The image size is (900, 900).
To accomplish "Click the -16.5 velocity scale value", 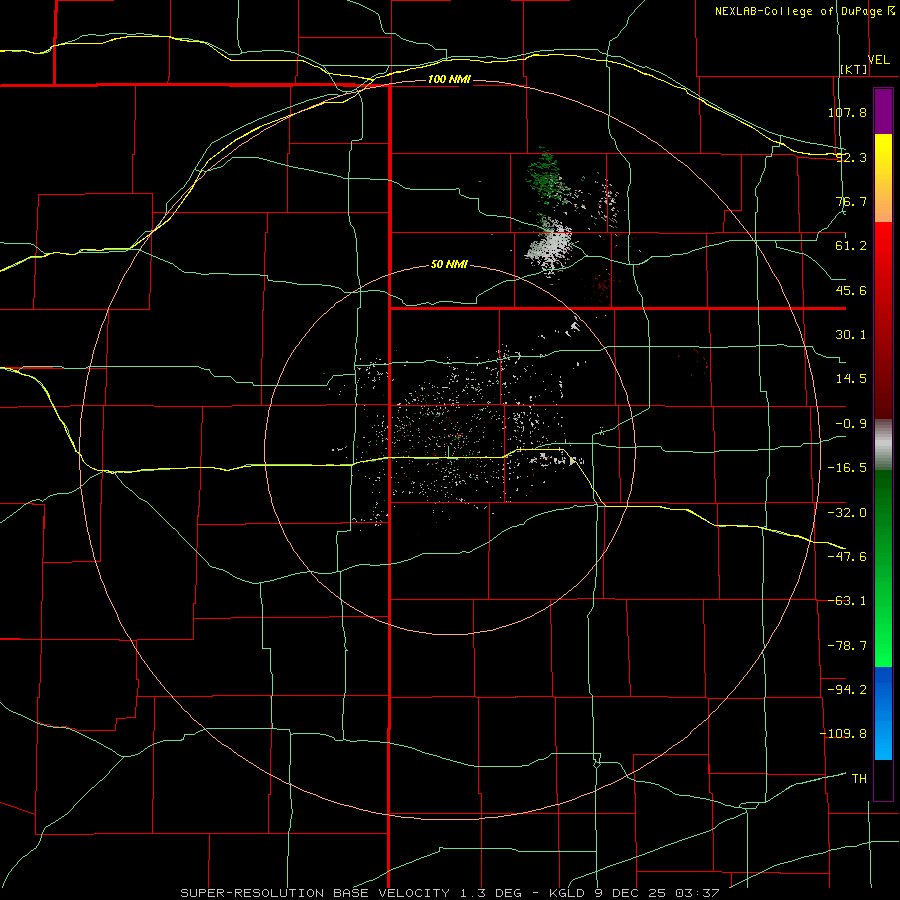I will pyautogui.click(x=847, y=468).
